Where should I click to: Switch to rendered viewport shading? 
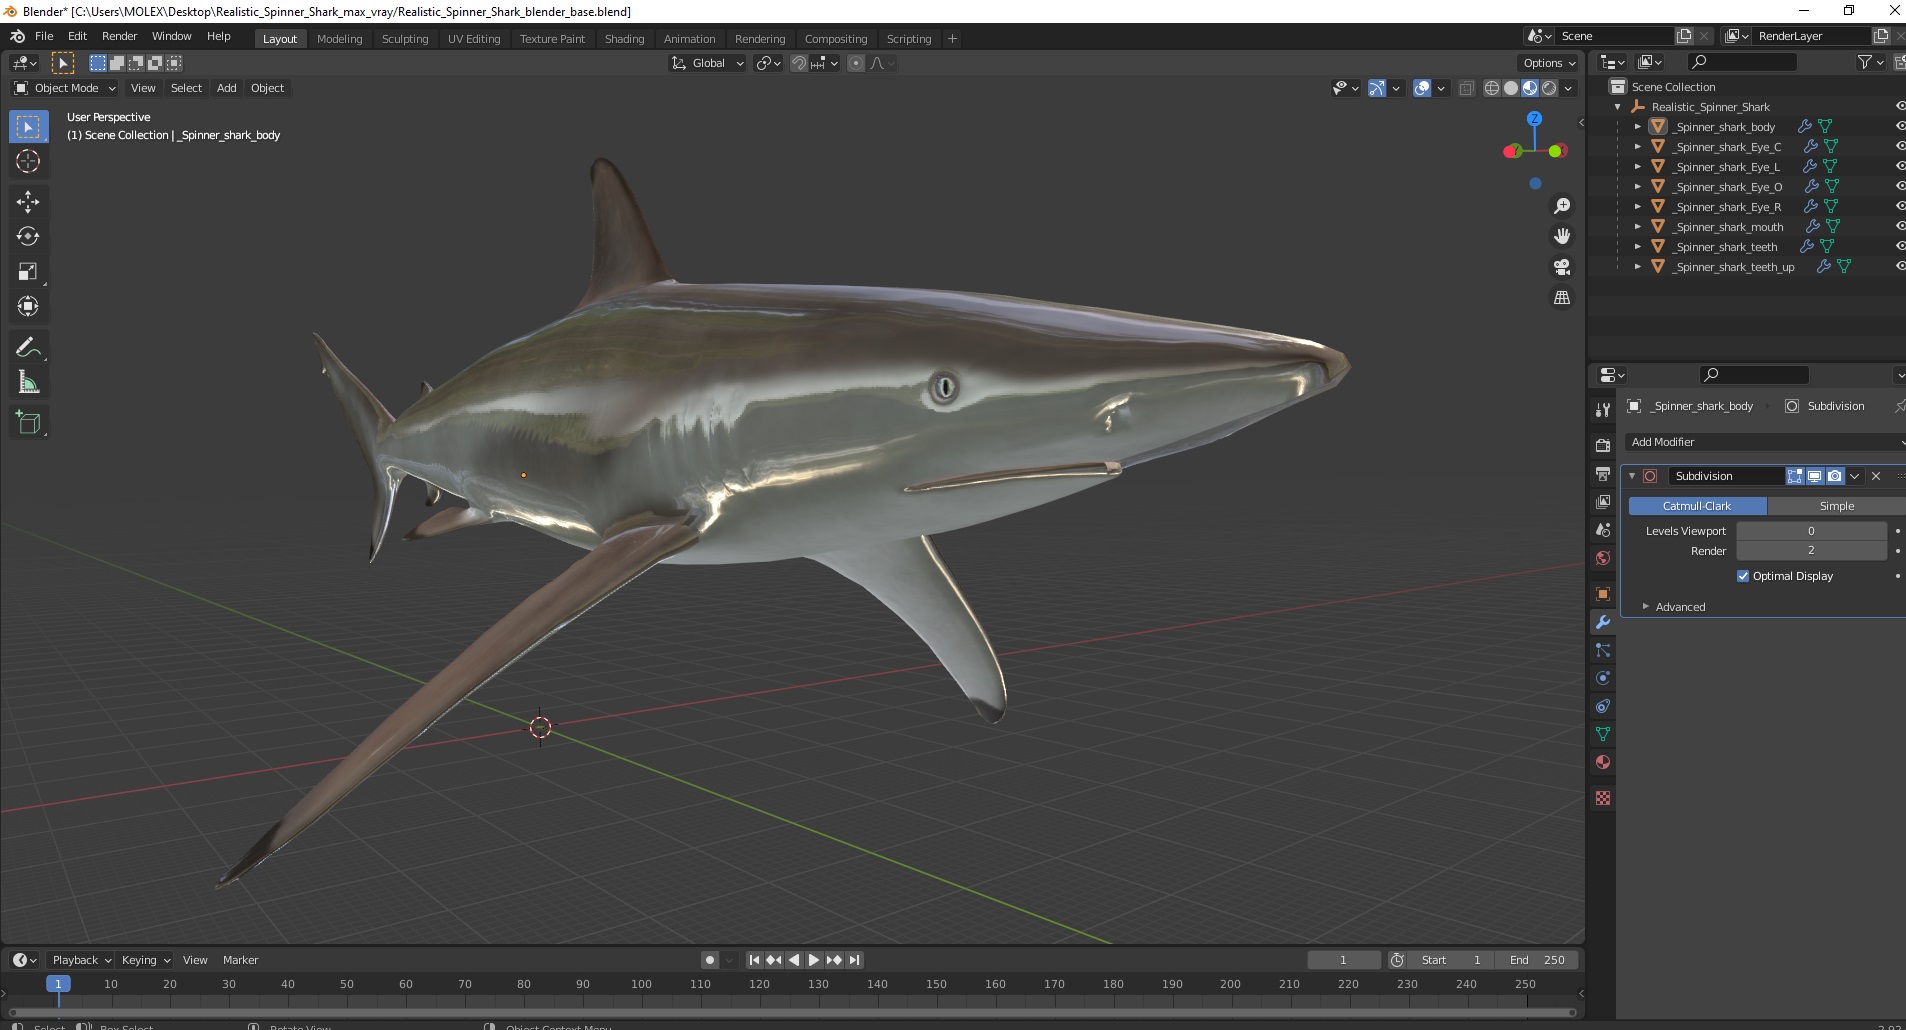click(1549, 88)
